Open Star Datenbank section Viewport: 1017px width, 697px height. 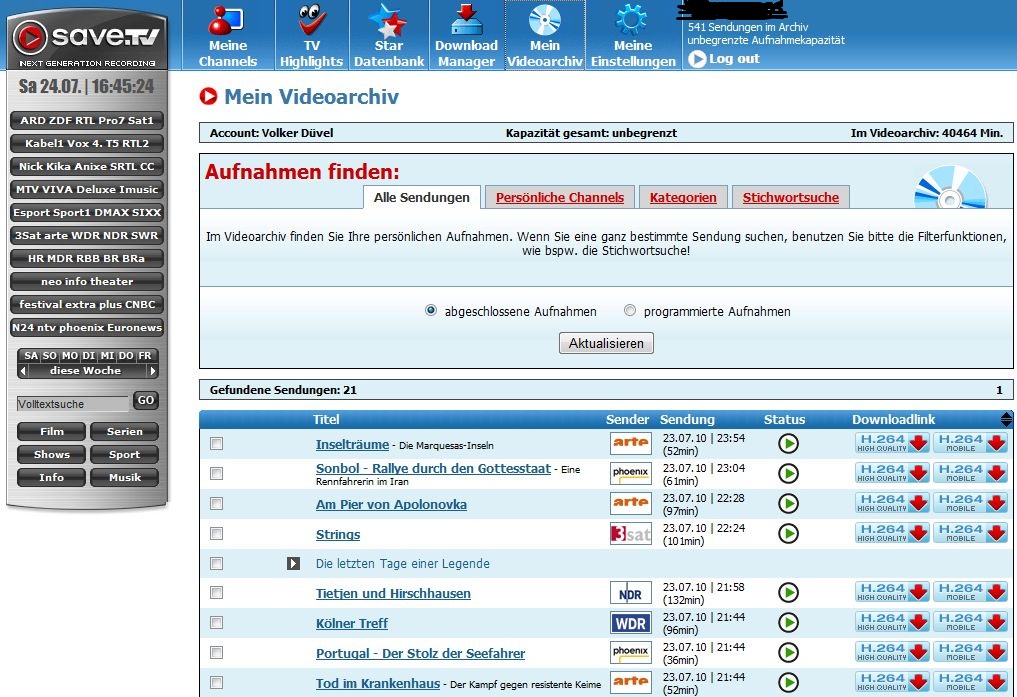[389, 35]
